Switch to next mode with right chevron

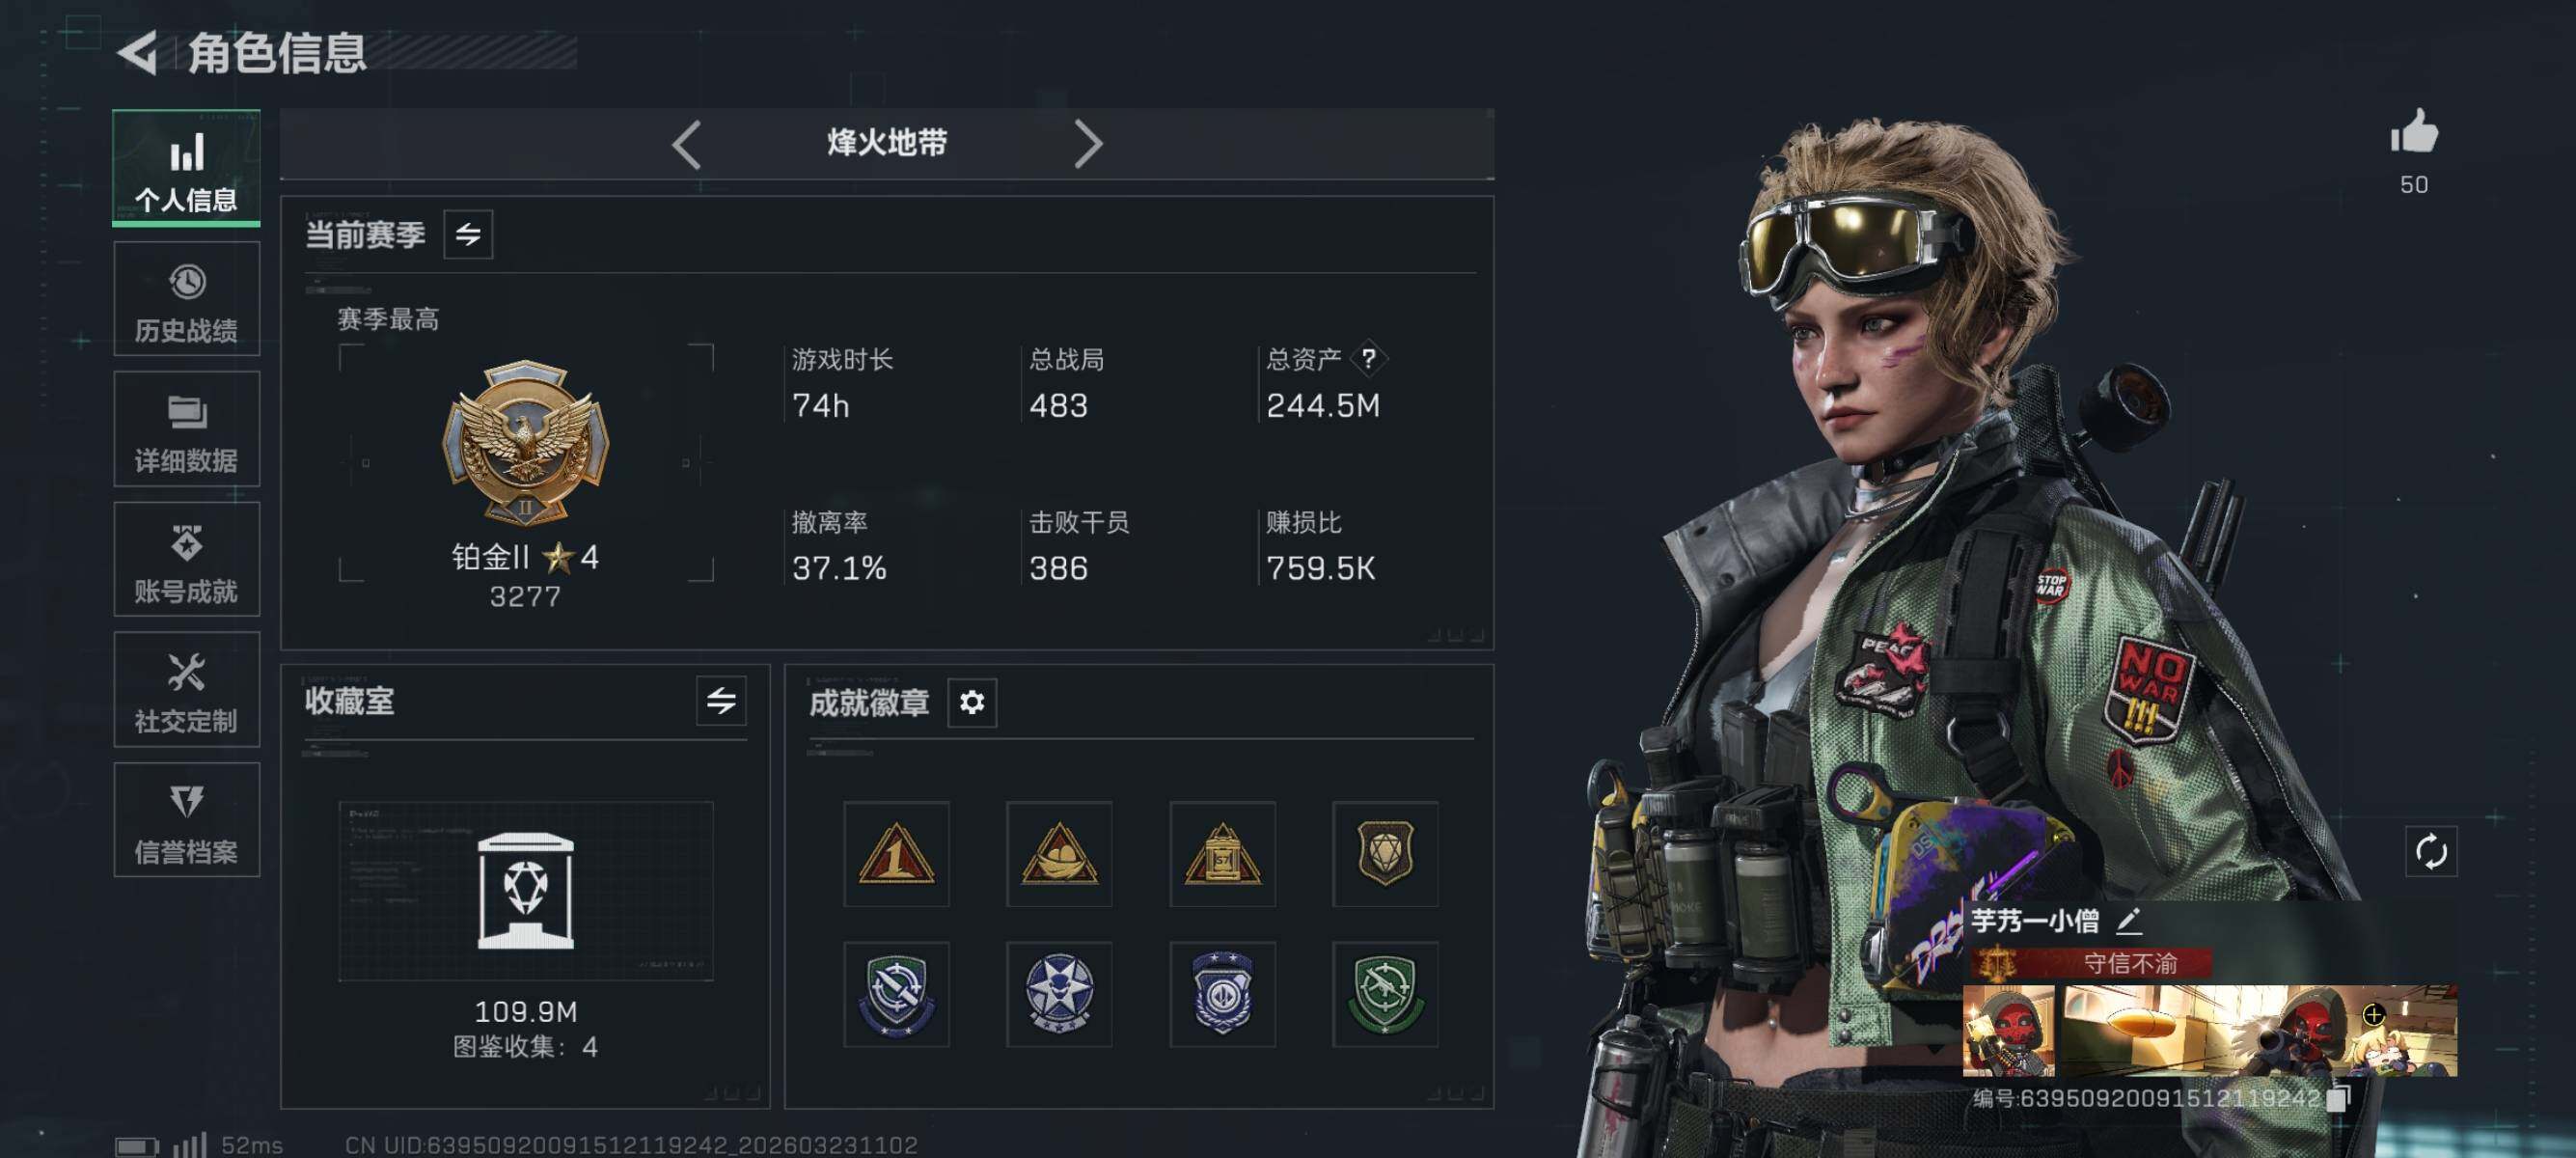[x=1088, y=145]
